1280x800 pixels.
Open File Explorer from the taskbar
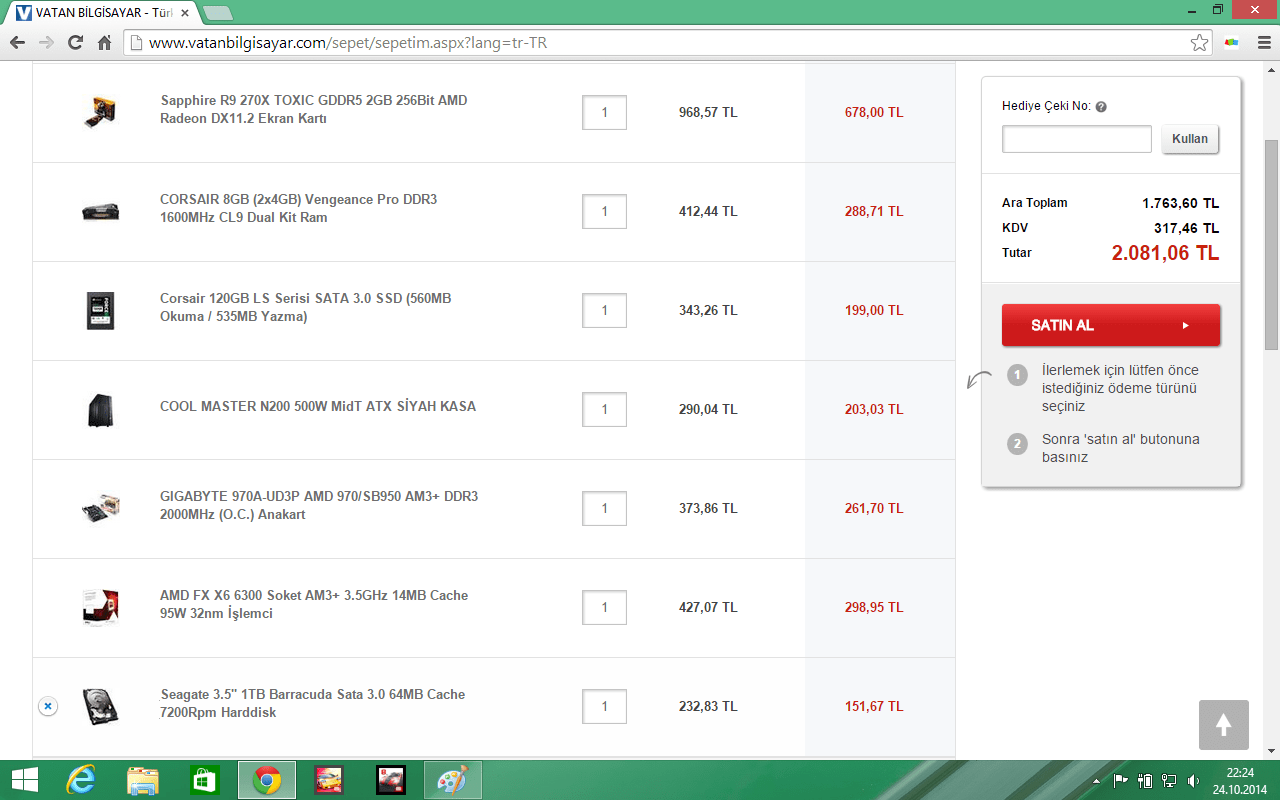(143, 780)
